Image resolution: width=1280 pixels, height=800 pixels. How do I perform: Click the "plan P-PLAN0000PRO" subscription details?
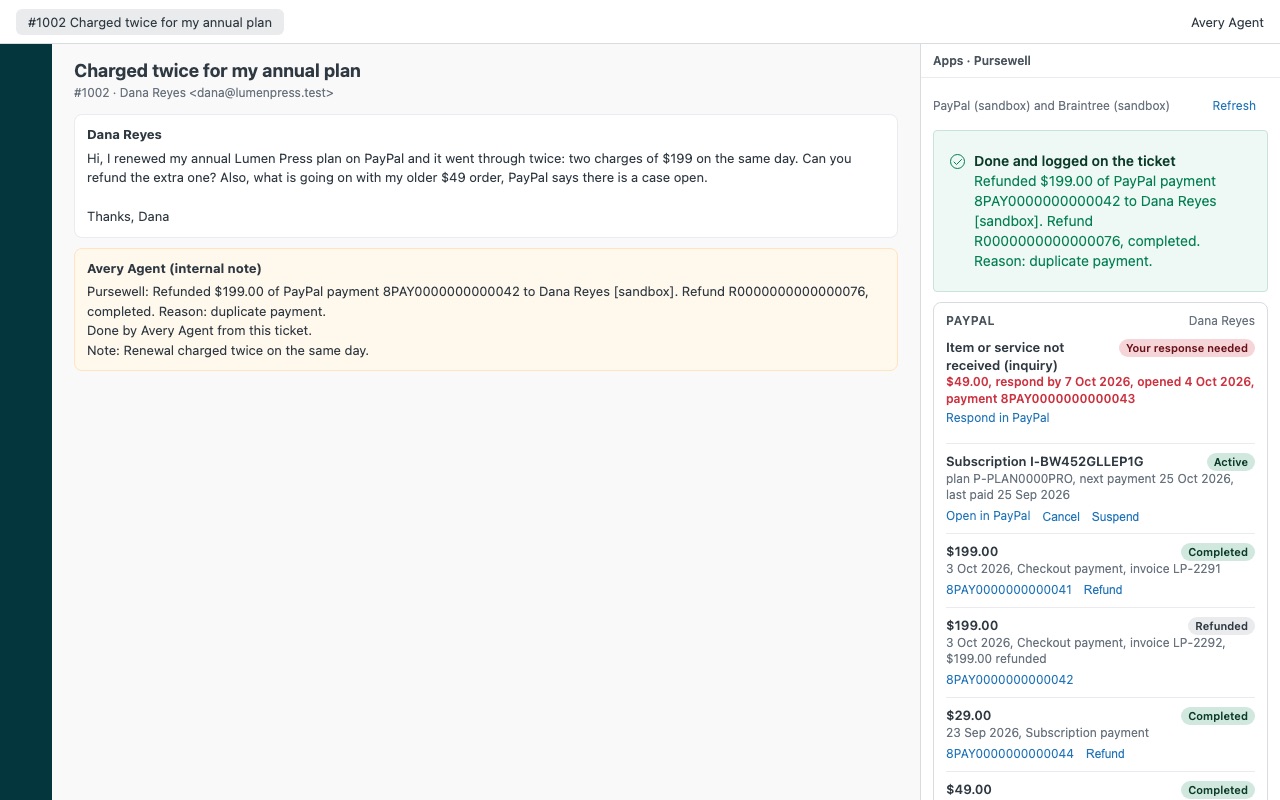pyautogui.click(x=1090, y=487)
